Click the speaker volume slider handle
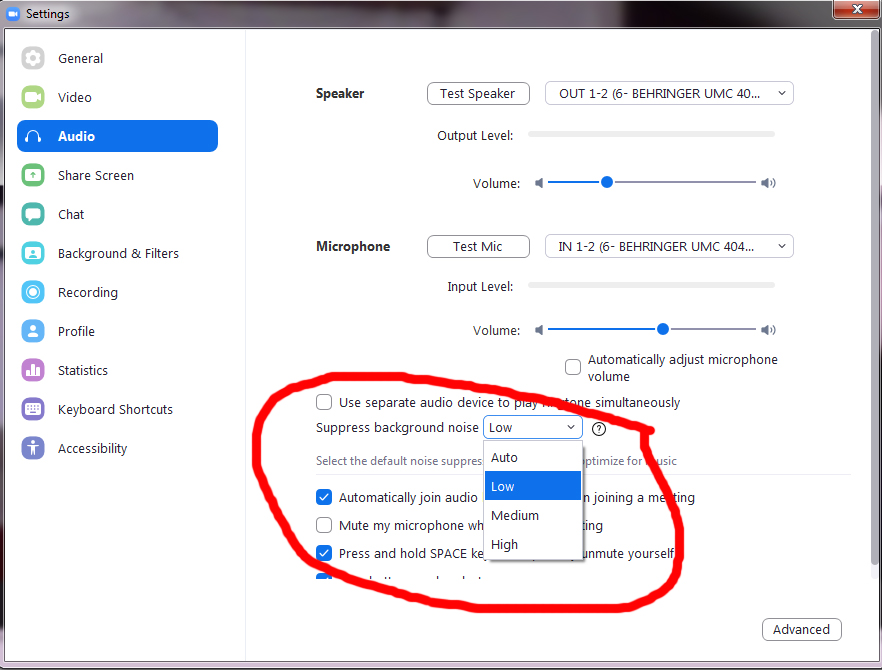This screenshot has height=670, width=882. [x=606, y=182]
